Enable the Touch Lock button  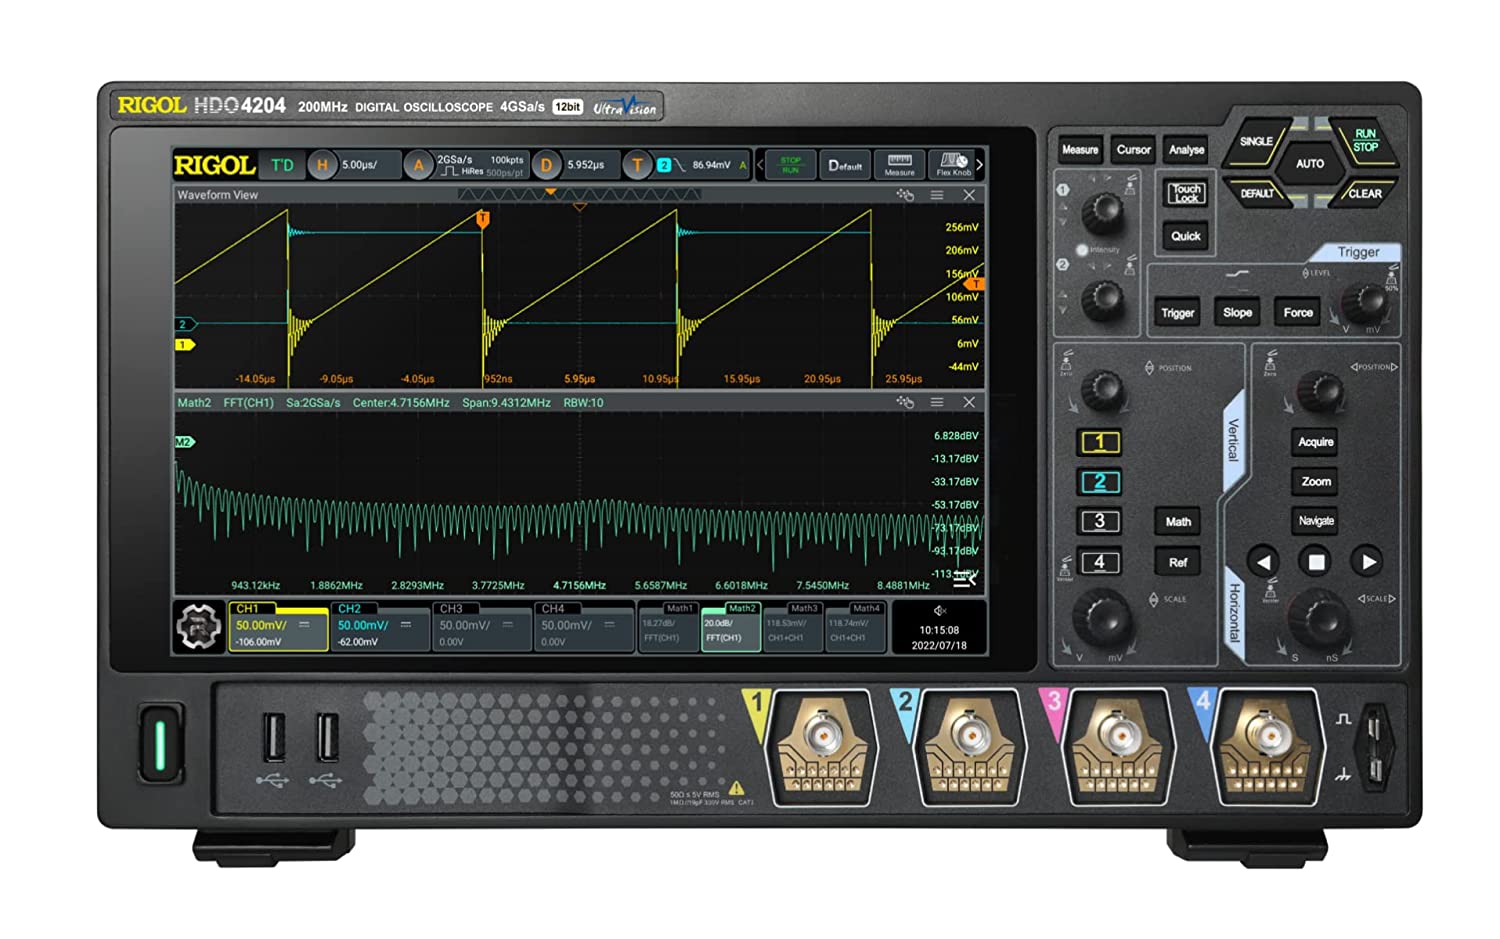(1186, 193)
